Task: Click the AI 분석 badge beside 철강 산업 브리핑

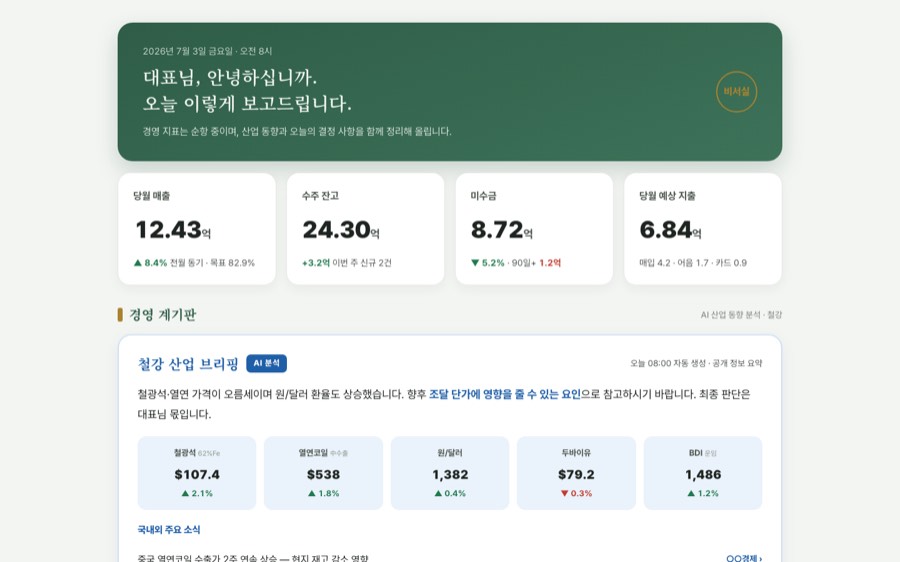Action: point(266,363)
